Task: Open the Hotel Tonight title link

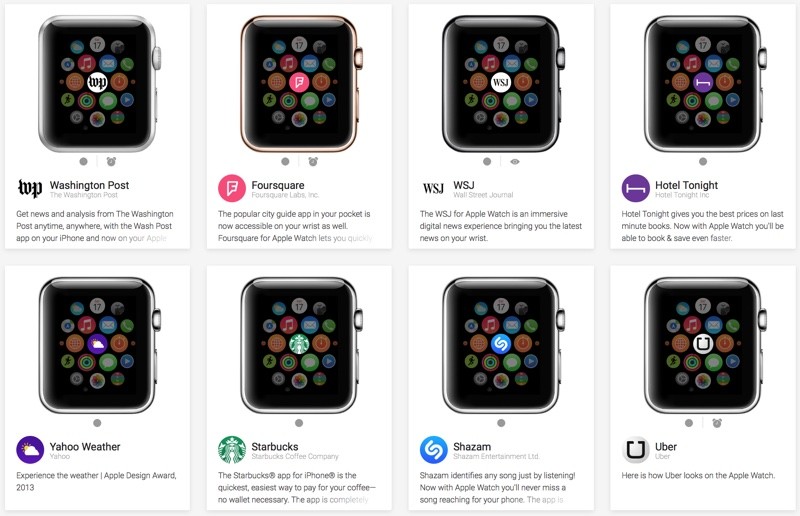Action: (686, 185)
